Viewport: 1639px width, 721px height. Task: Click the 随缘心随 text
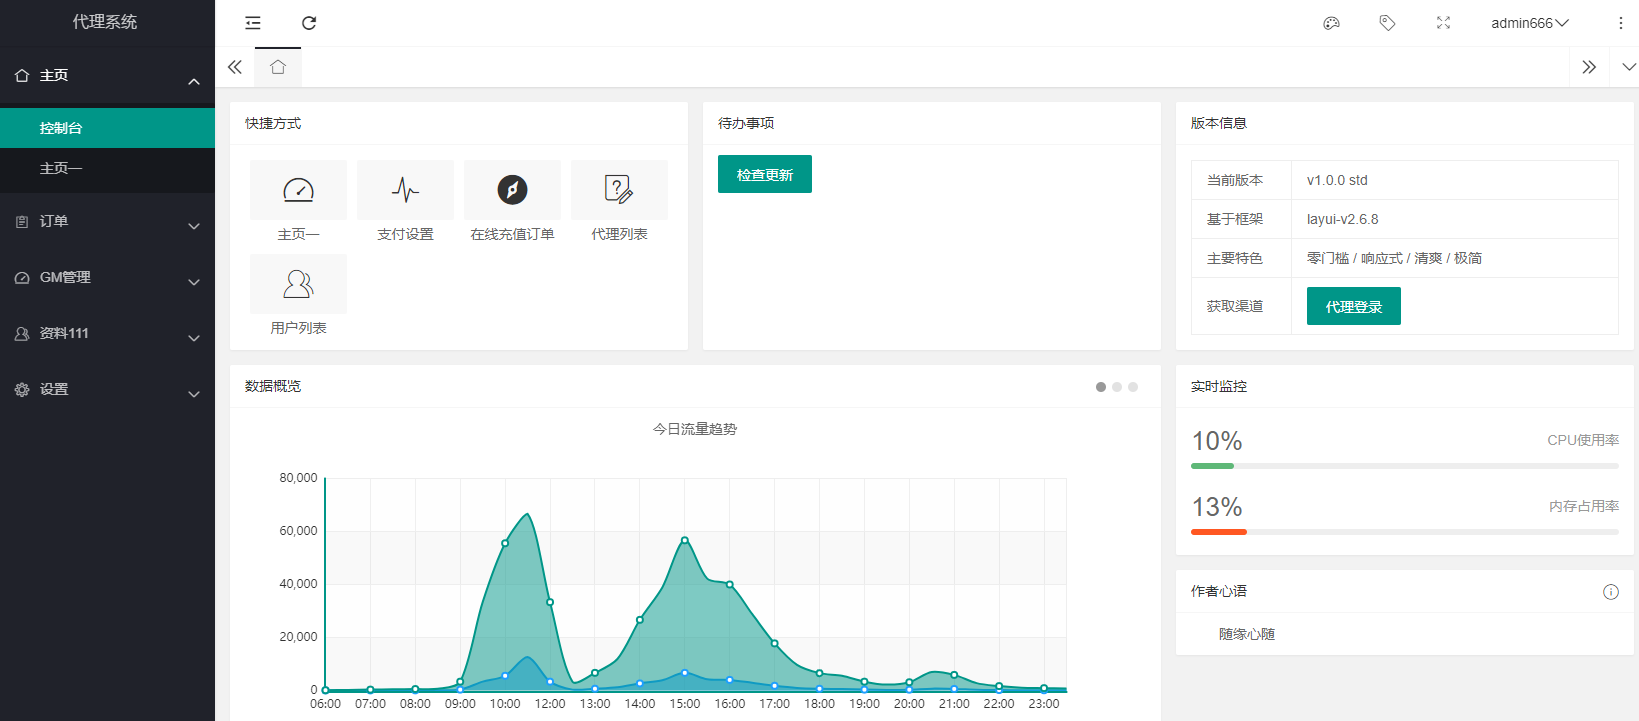coord(1247,634)
